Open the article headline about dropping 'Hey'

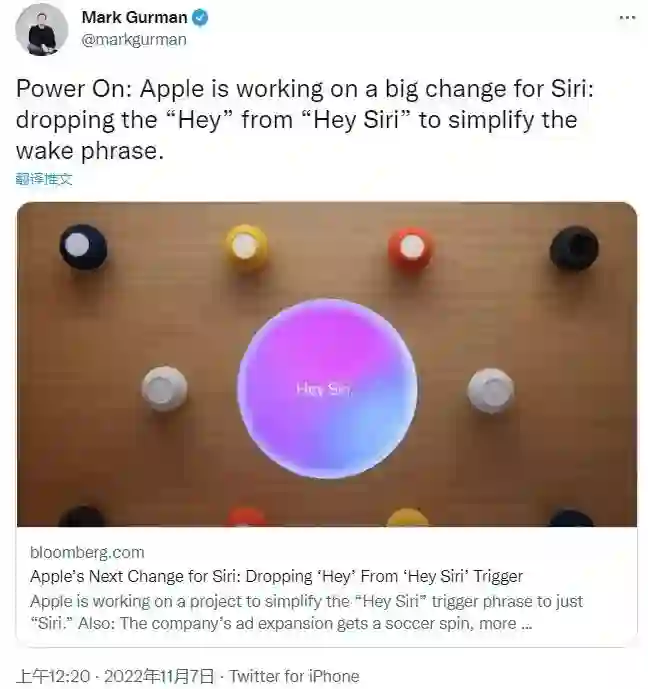276,576
